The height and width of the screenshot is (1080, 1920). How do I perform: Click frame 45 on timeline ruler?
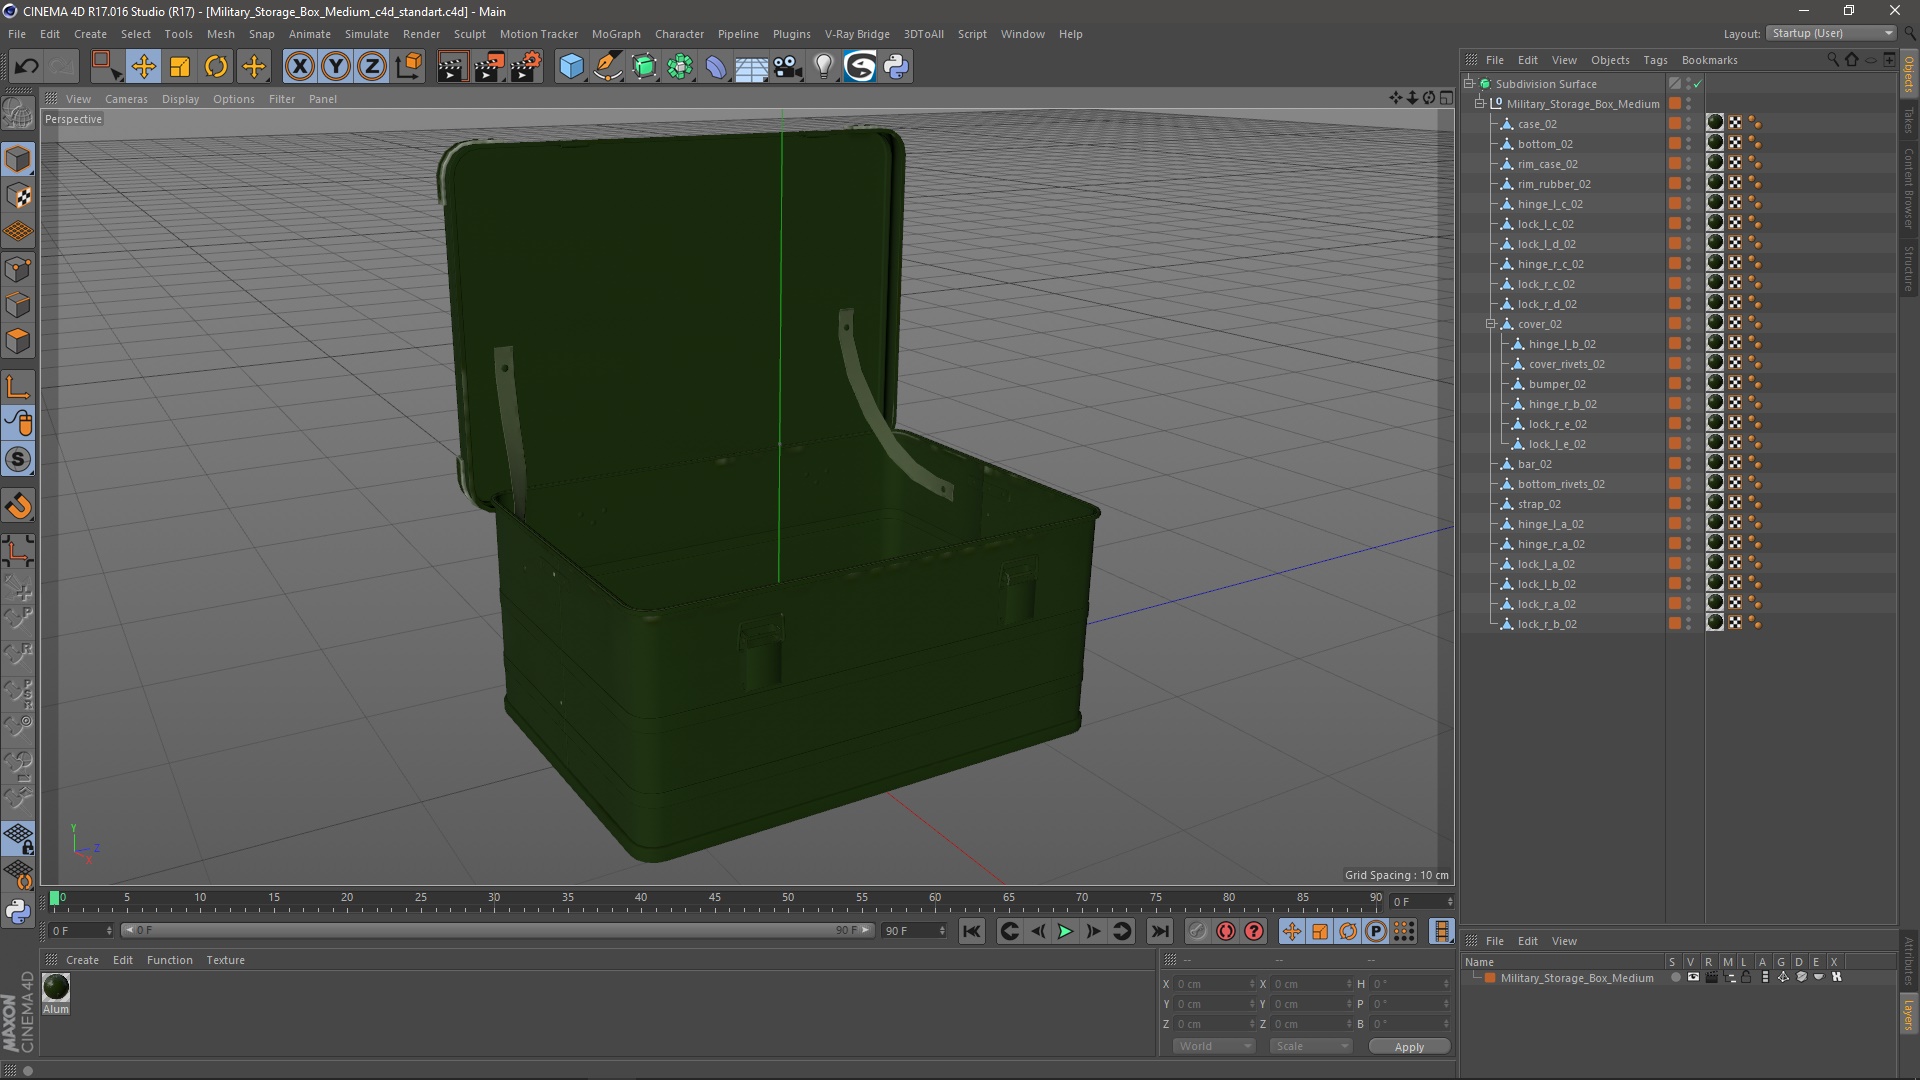tap(714, 898)
